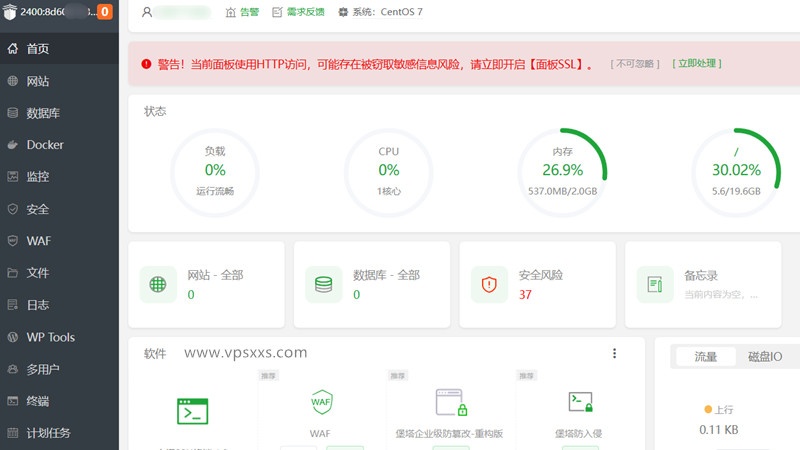
Task: Click the database icon beside 数据库 in sidebar
Action: (x=13, y=113)
